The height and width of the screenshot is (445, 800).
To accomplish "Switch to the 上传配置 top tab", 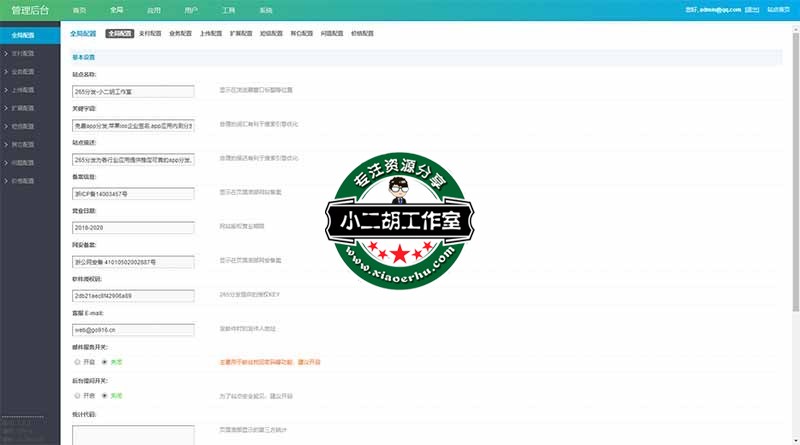I will point(211,33).
